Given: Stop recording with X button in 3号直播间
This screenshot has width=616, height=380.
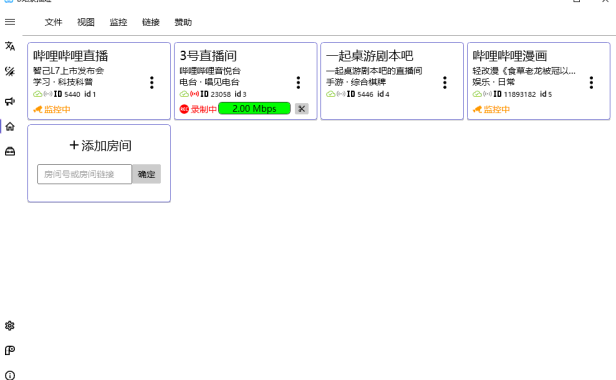Looking at the screenshot, I should click(302, 109).
